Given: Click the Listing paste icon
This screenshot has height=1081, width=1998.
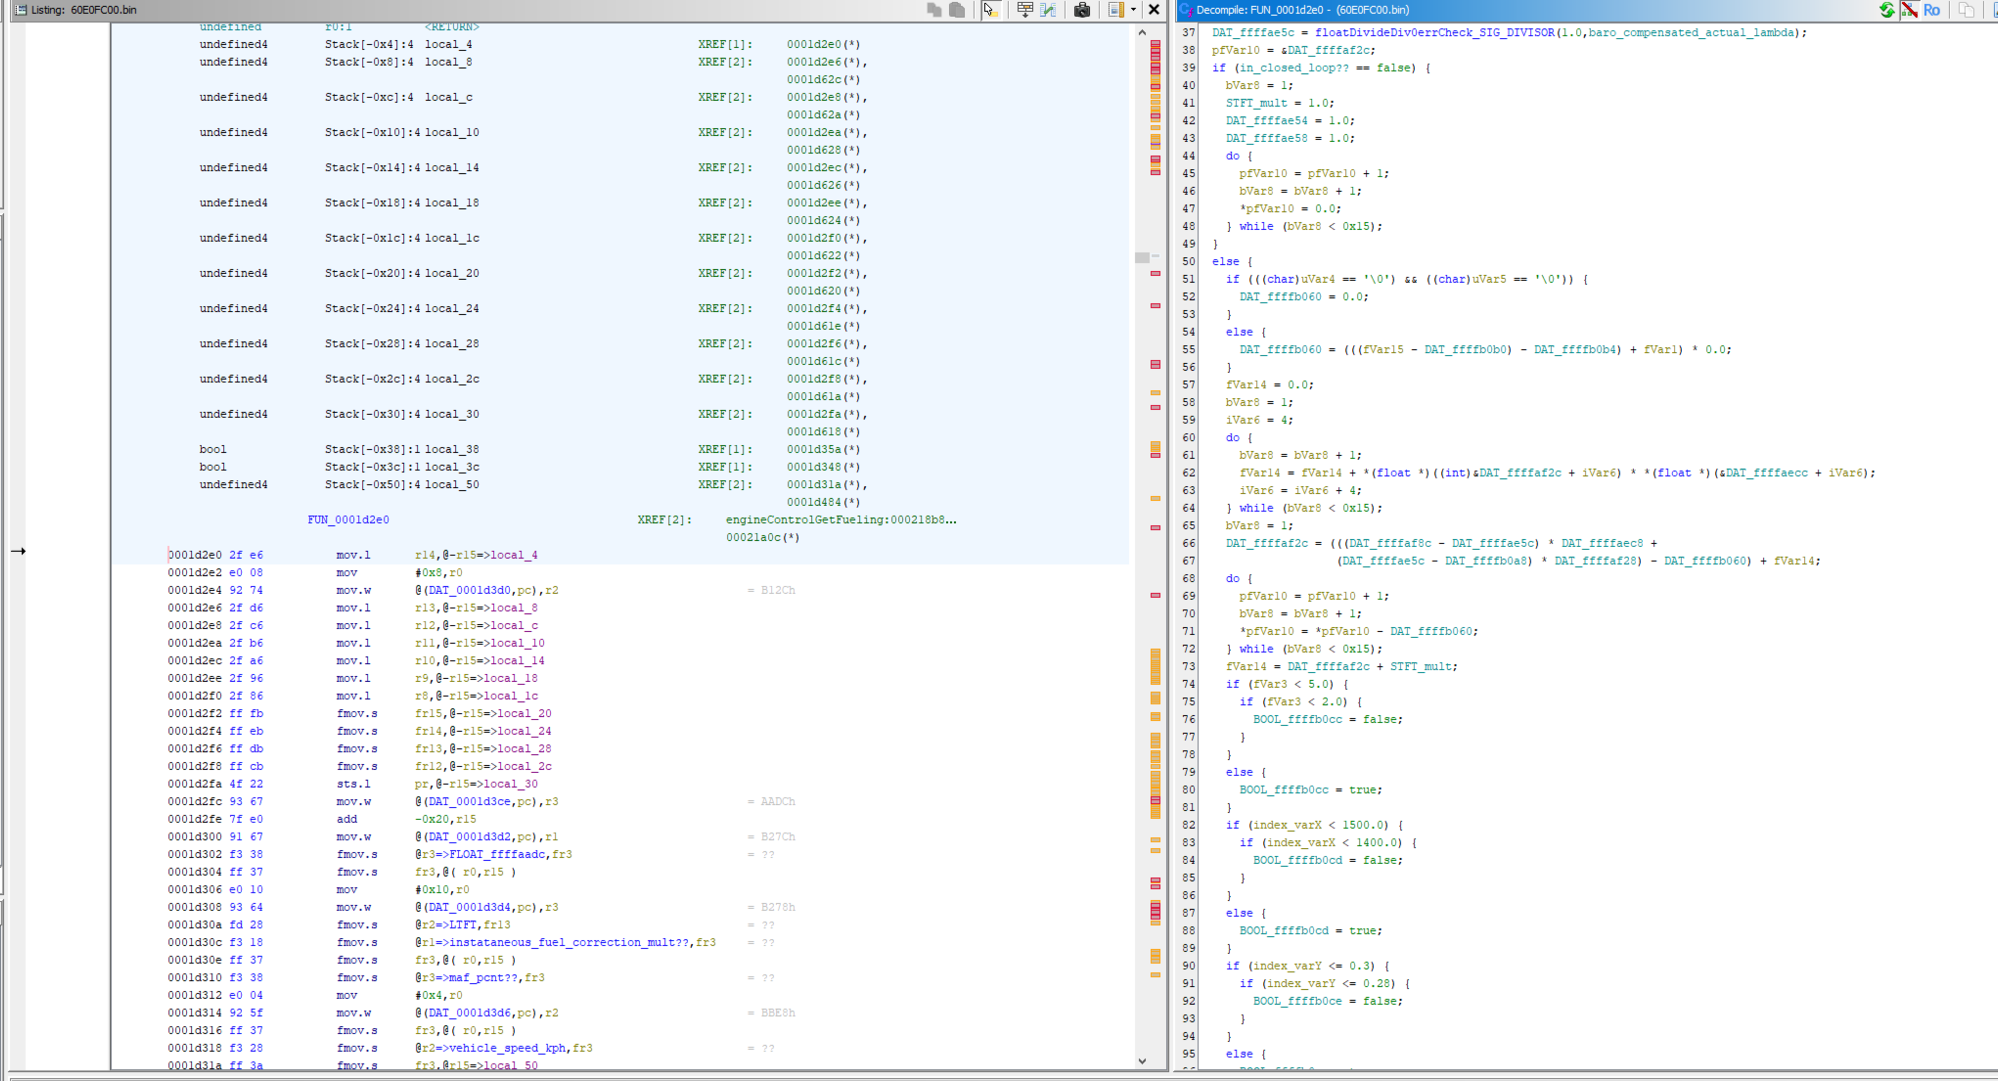Looking at the screenshot, I should coord(957,10).
